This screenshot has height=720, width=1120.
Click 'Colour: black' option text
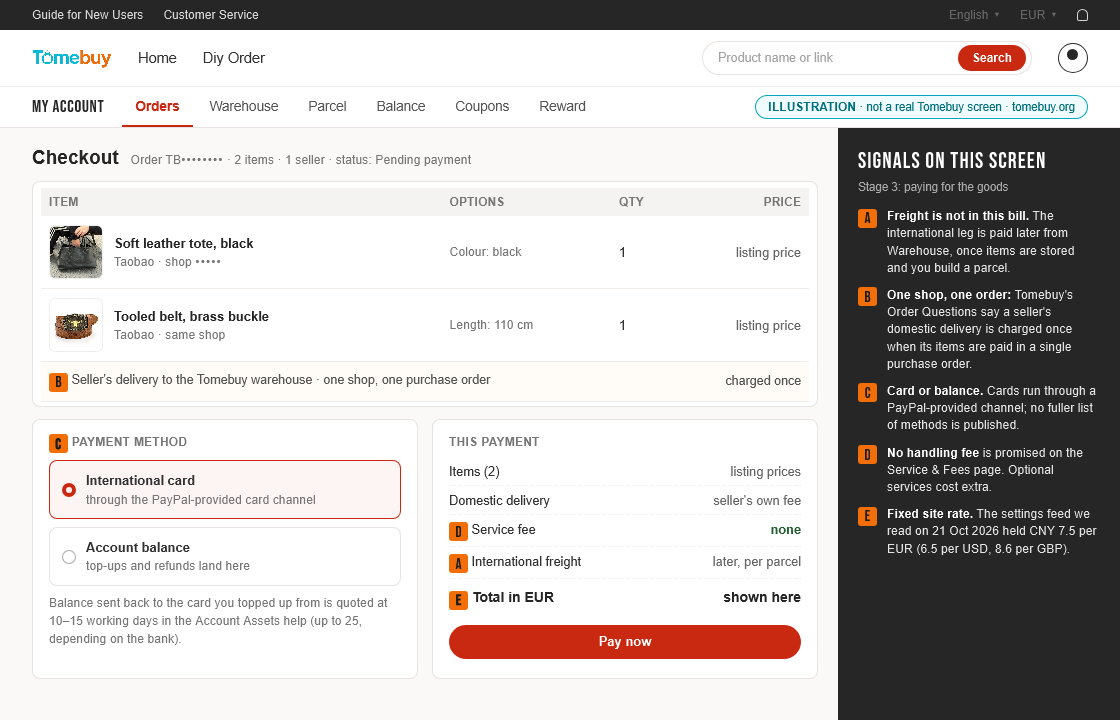pos(486,252)
